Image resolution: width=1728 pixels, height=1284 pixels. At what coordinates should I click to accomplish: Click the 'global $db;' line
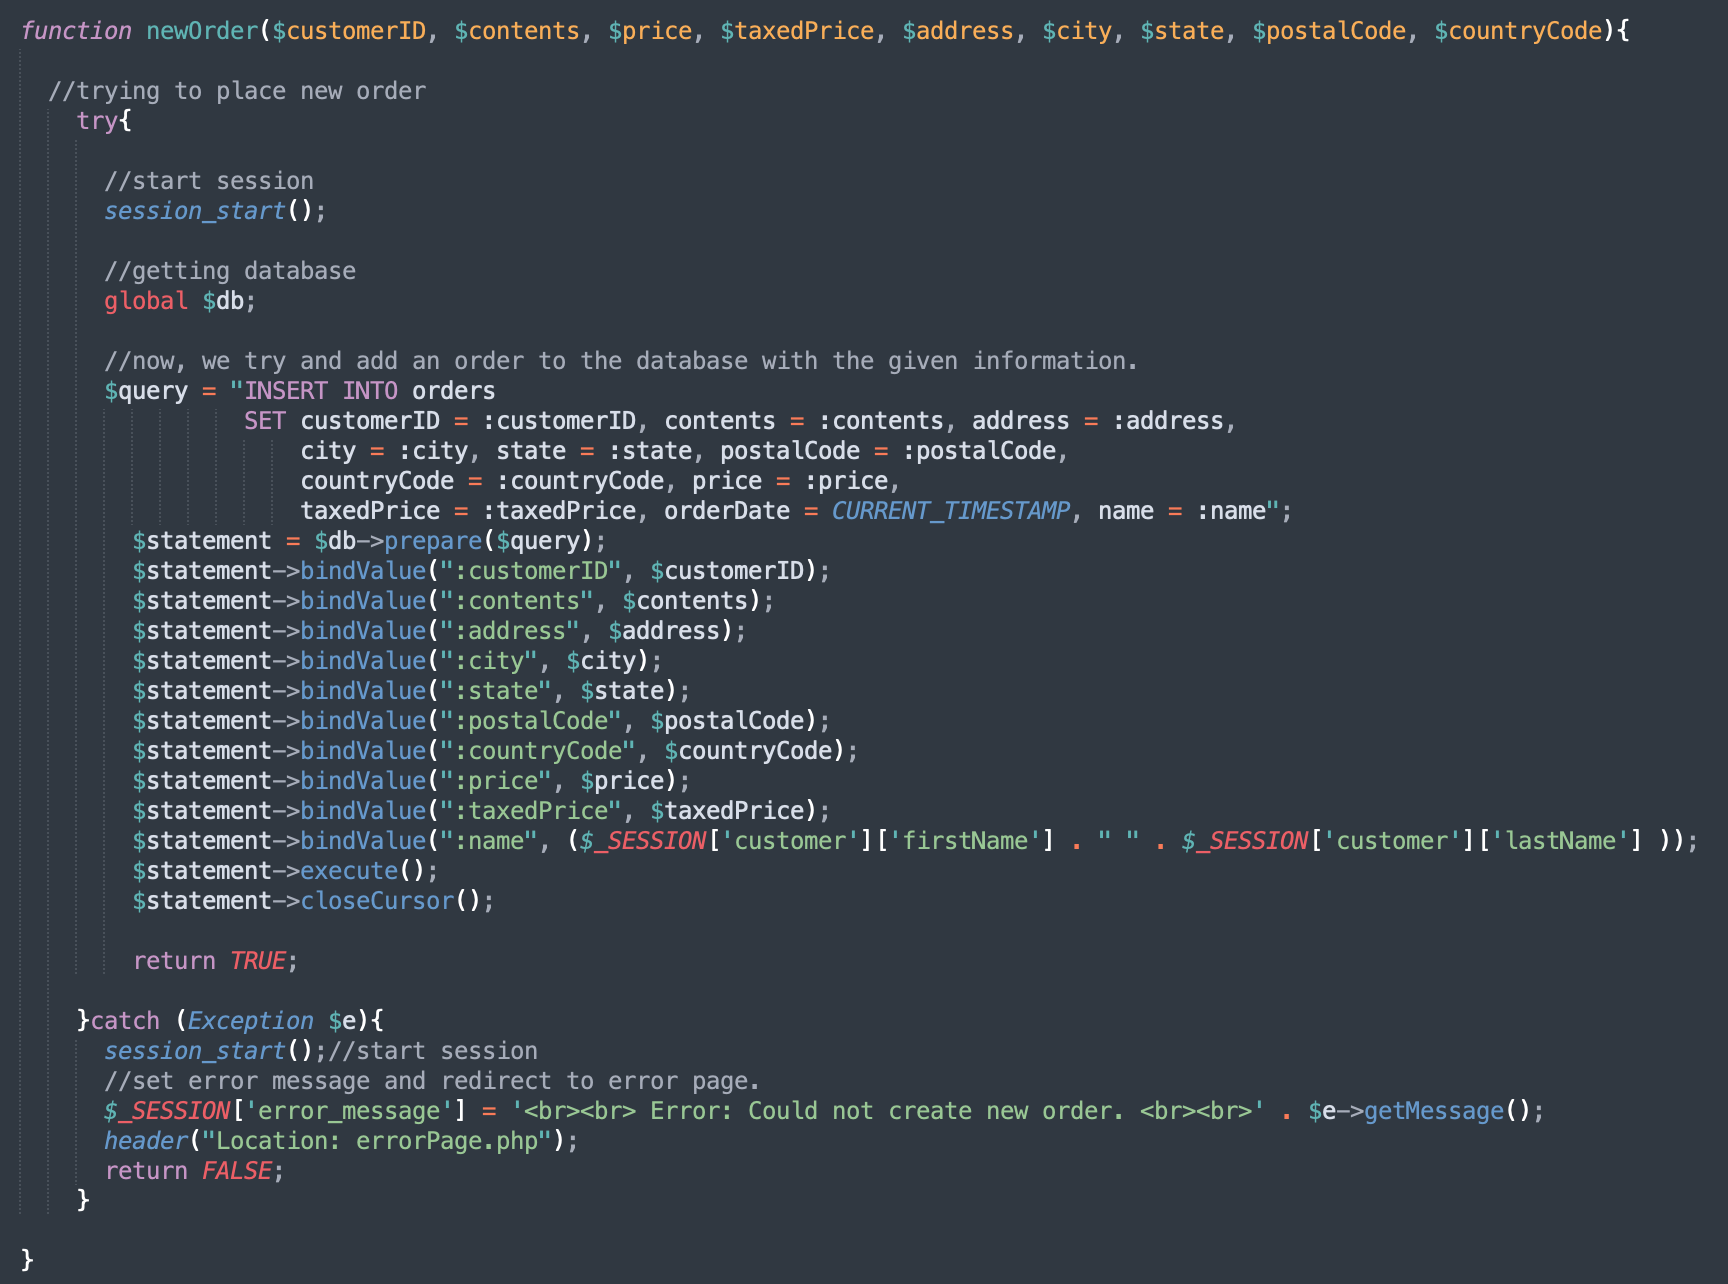[x=180, y=301]
